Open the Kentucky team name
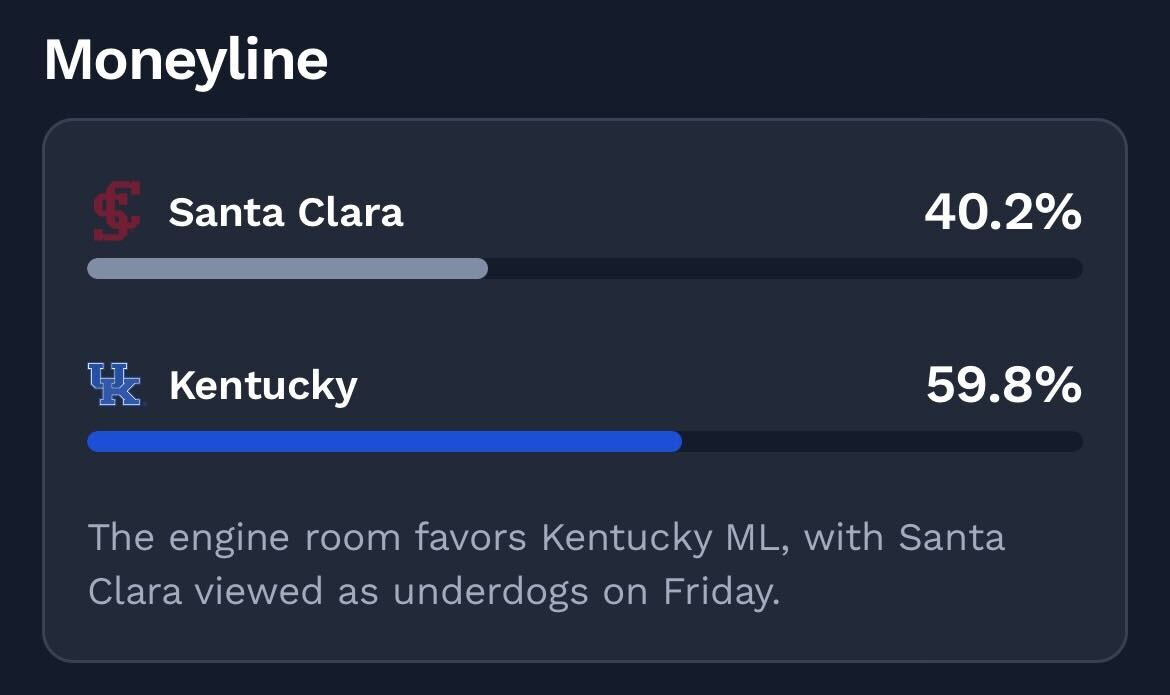This screenshot has height=695, width=1170. click(x=263, y=385)
